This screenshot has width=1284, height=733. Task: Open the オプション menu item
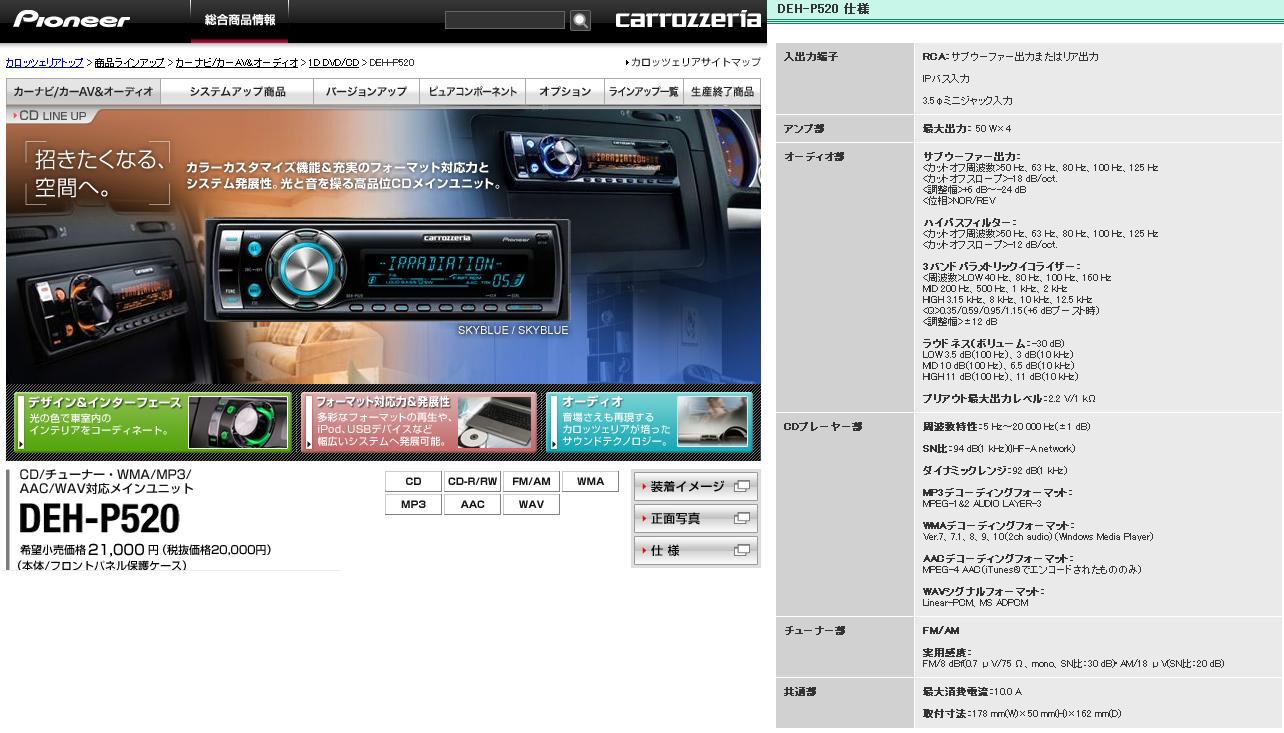565,92
